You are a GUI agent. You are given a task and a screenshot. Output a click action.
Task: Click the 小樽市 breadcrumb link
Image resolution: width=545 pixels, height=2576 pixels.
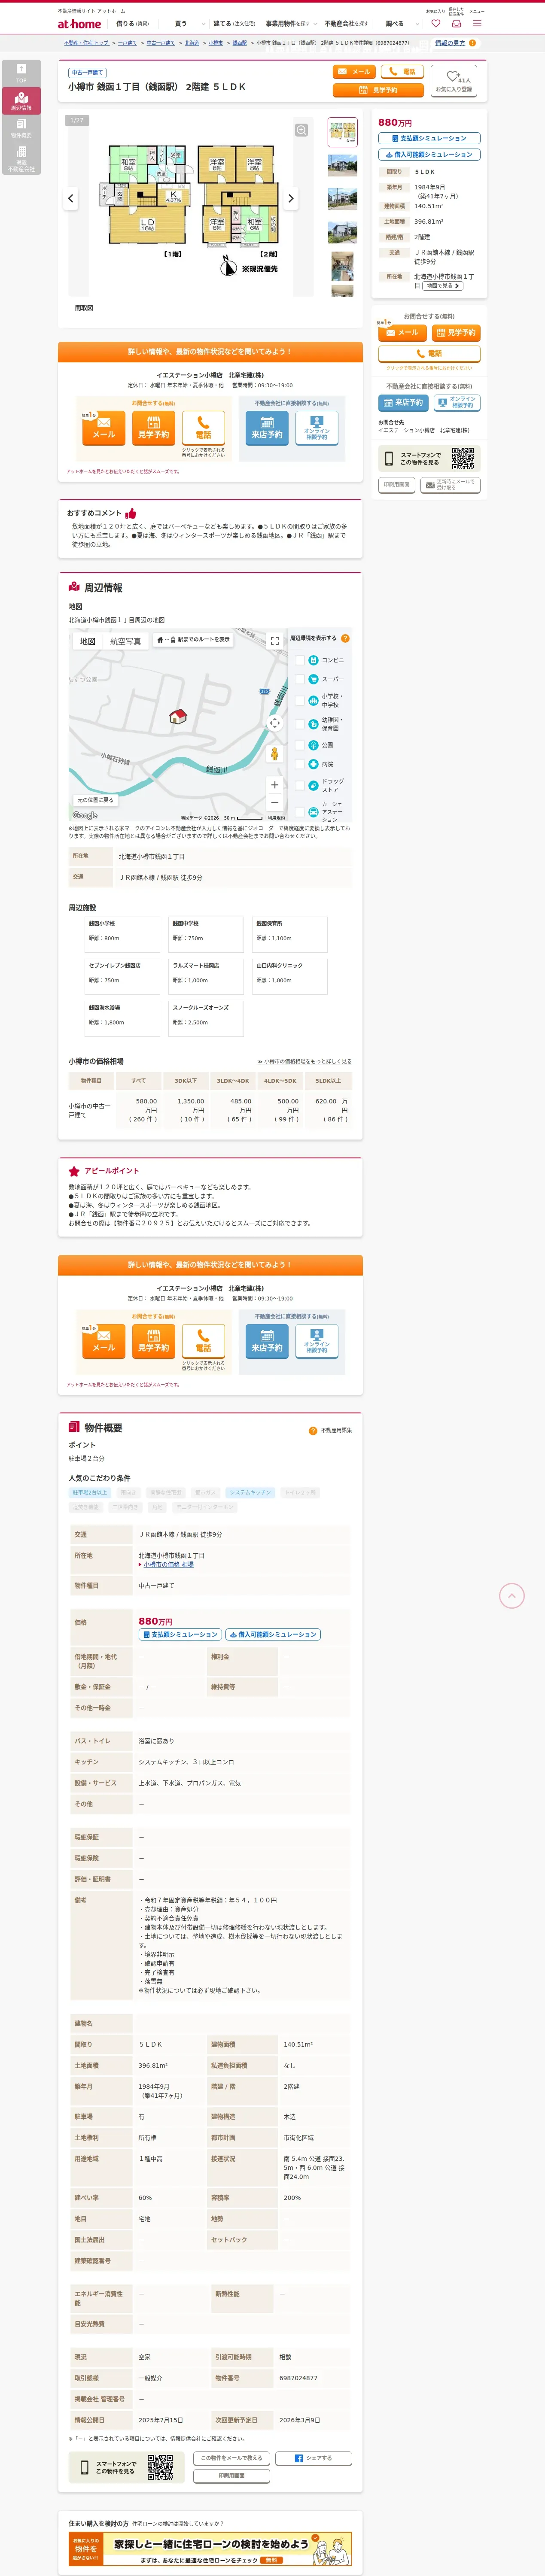pos(216,43)
